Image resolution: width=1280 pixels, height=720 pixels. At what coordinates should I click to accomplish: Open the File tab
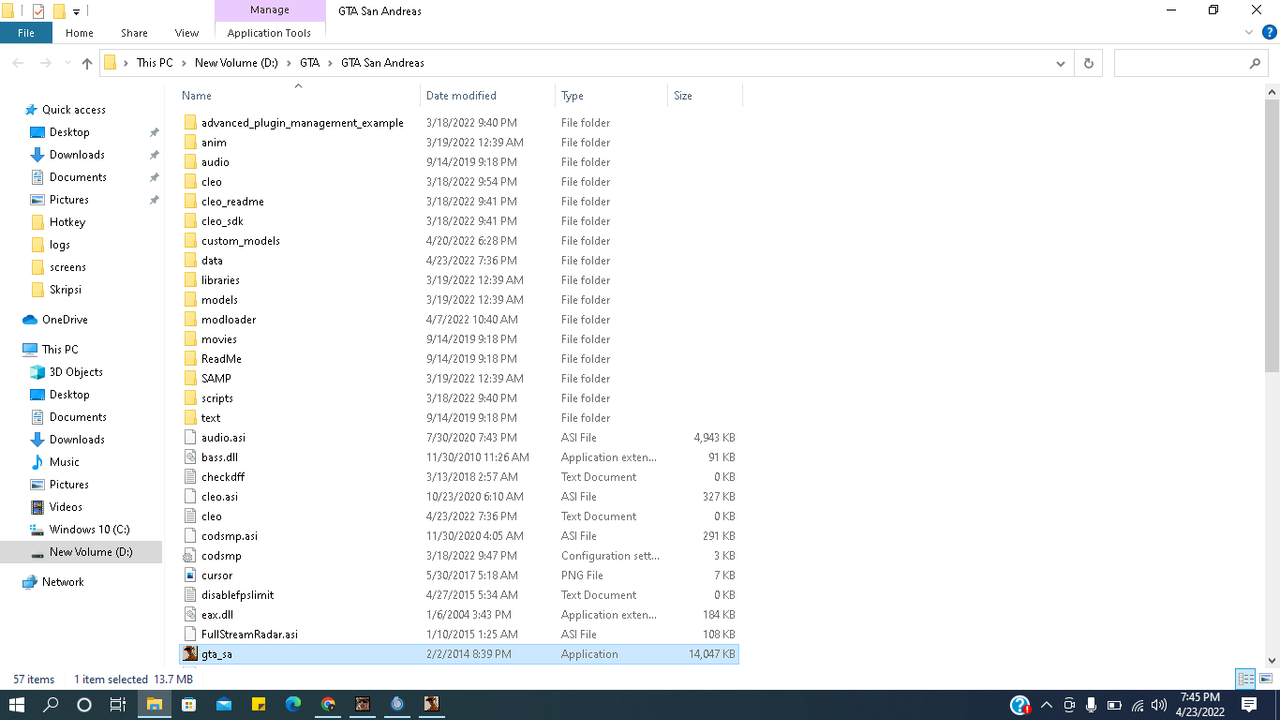26,33
